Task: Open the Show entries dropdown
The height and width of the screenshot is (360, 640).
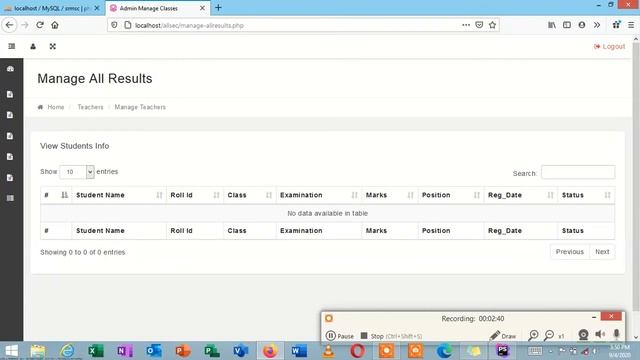Action: click(77, 172)
